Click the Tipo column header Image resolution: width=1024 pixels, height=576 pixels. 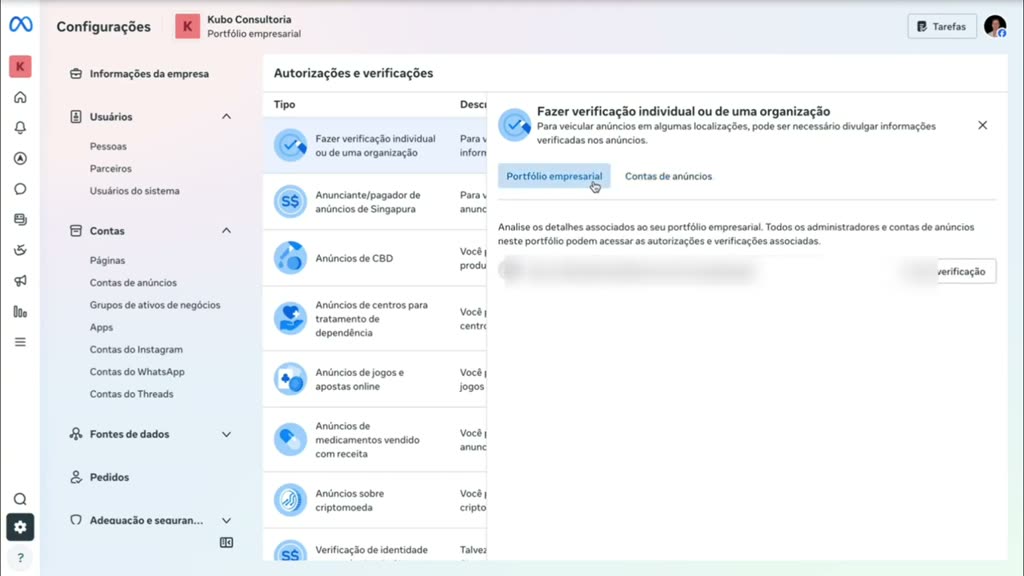pyautogui.click(x=285, y=104)
